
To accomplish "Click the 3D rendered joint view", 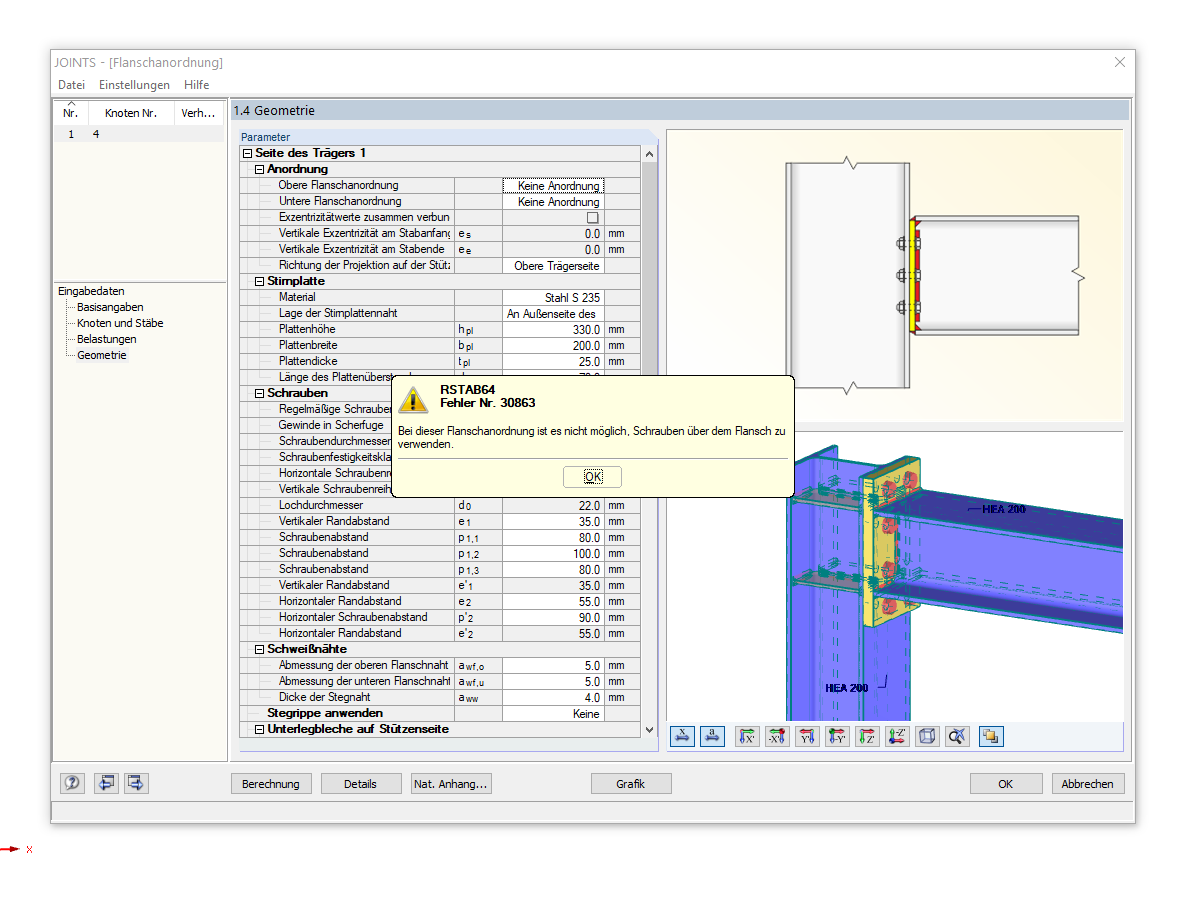I will tap(894, 575).
